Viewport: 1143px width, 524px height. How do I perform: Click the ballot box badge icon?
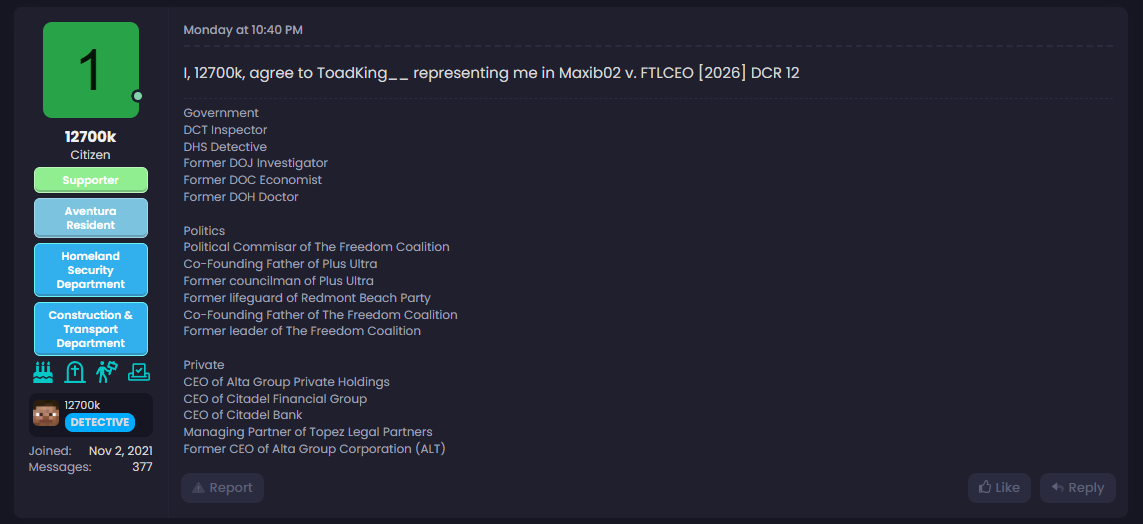pyautogui.click(x=139, y=372)
